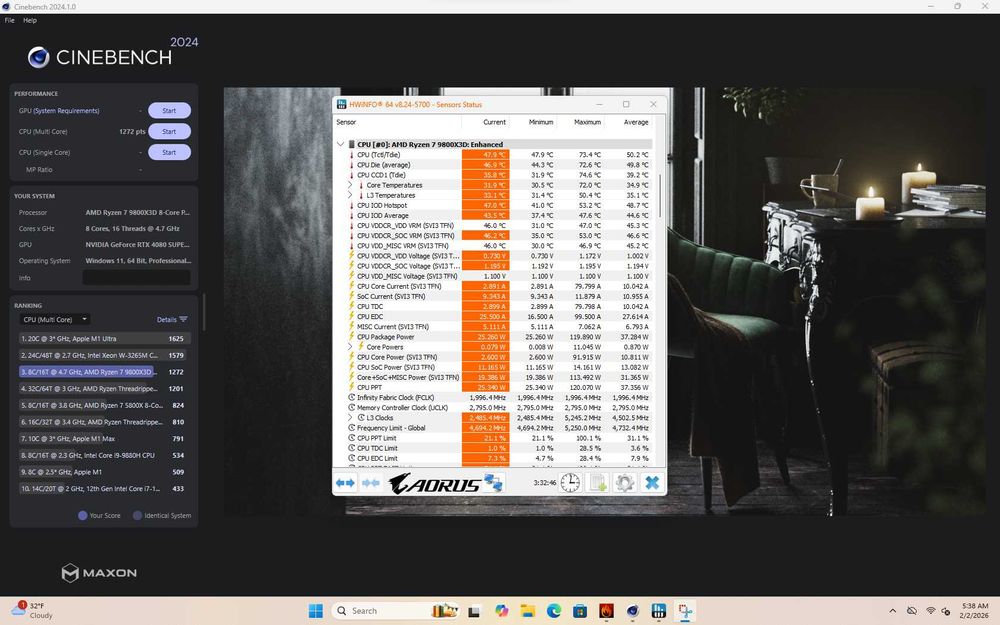Viewport: 1000px width, 625px height.
Task: Click the Info text field in Your System
Action: [136, 277]
